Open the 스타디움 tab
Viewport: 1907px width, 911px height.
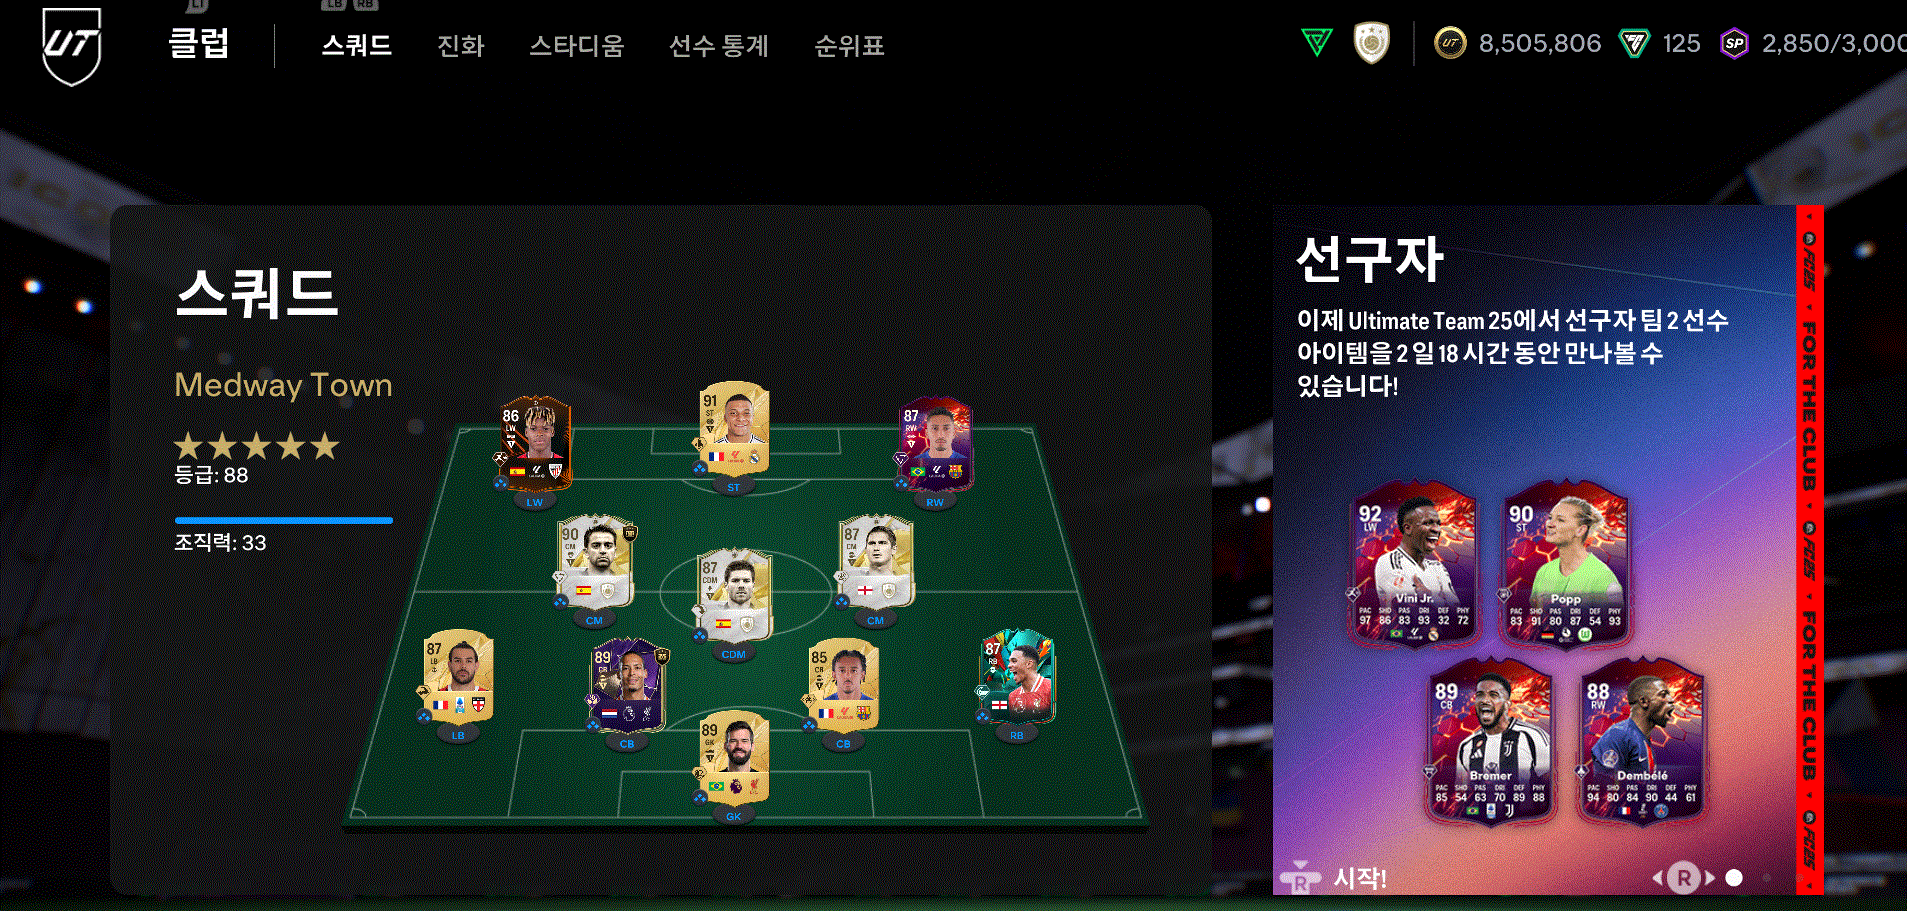pos(577,46)
